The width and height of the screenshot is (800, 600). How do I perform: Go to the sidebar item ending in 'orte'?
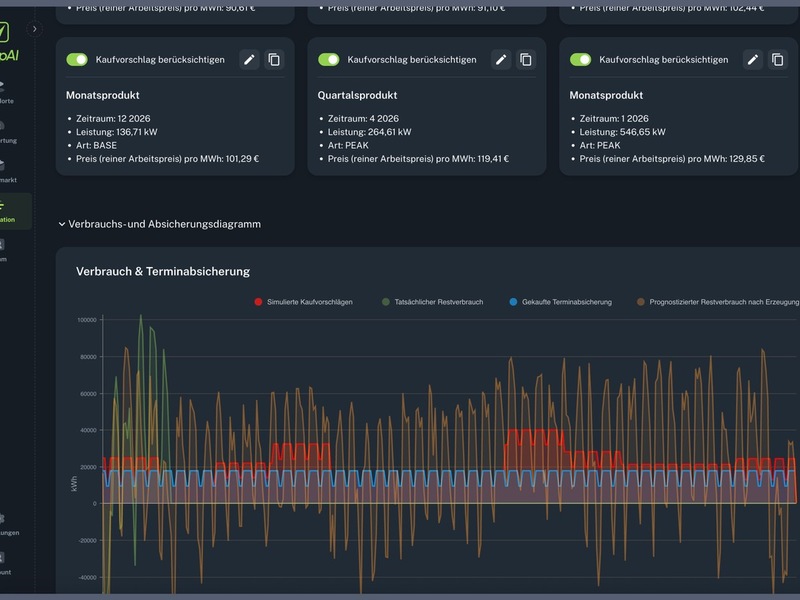click(x=4, y=91)
